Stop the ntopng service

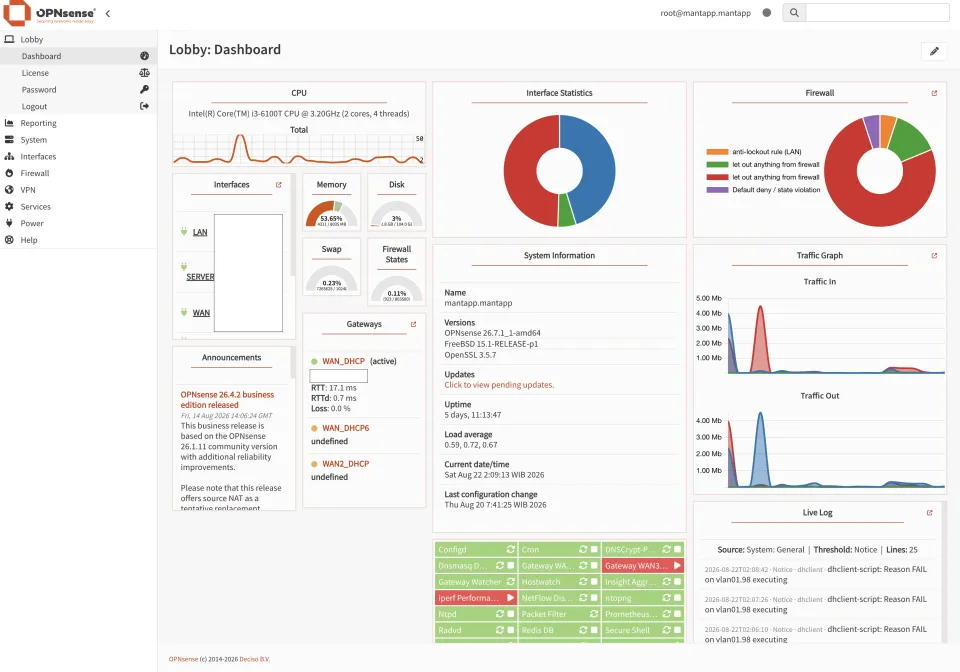678,597
